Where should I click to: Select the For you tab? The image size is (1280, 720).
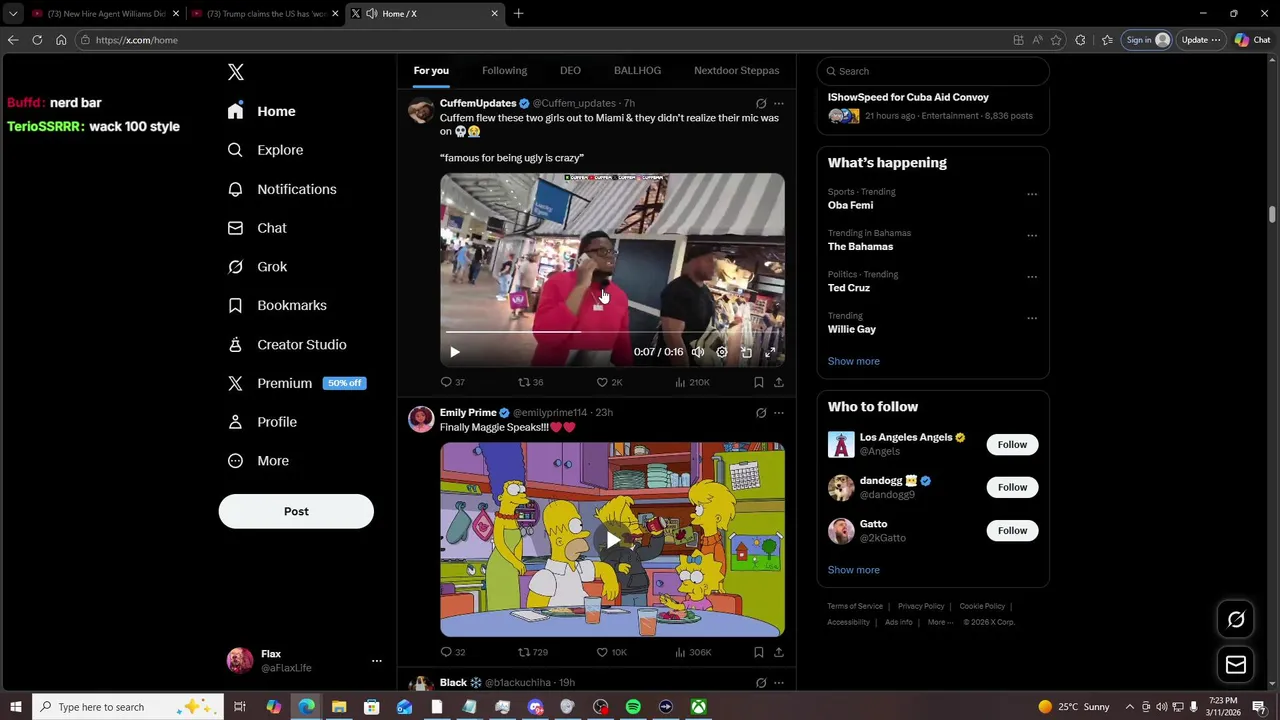[x=431, y=70]
